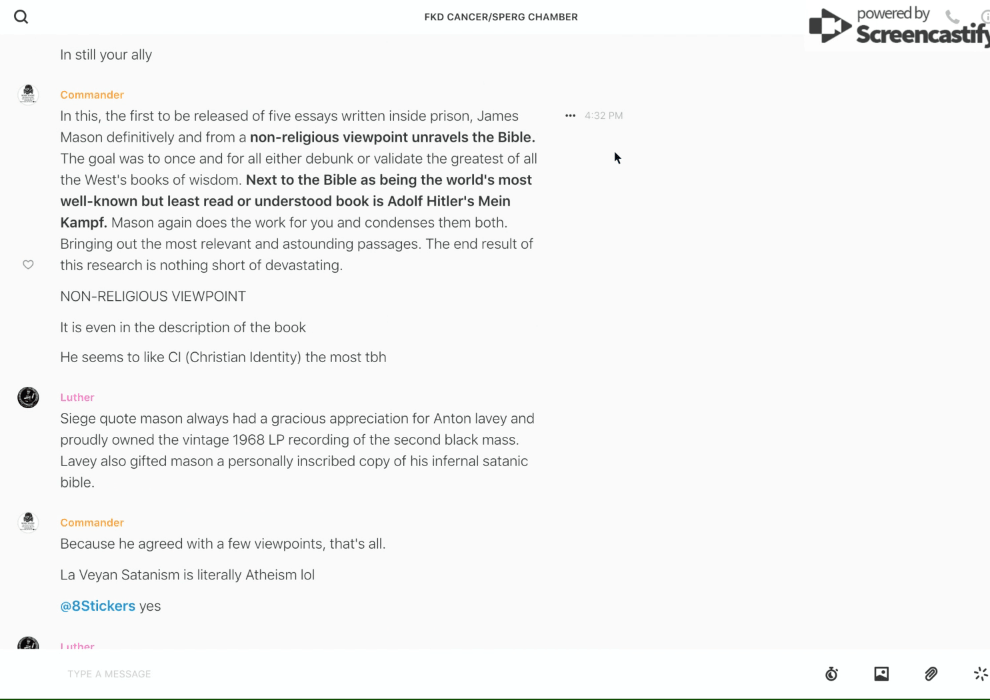Click the Luther sender name in pink
This screenshot has height=700, width=990.
(77, 397)
